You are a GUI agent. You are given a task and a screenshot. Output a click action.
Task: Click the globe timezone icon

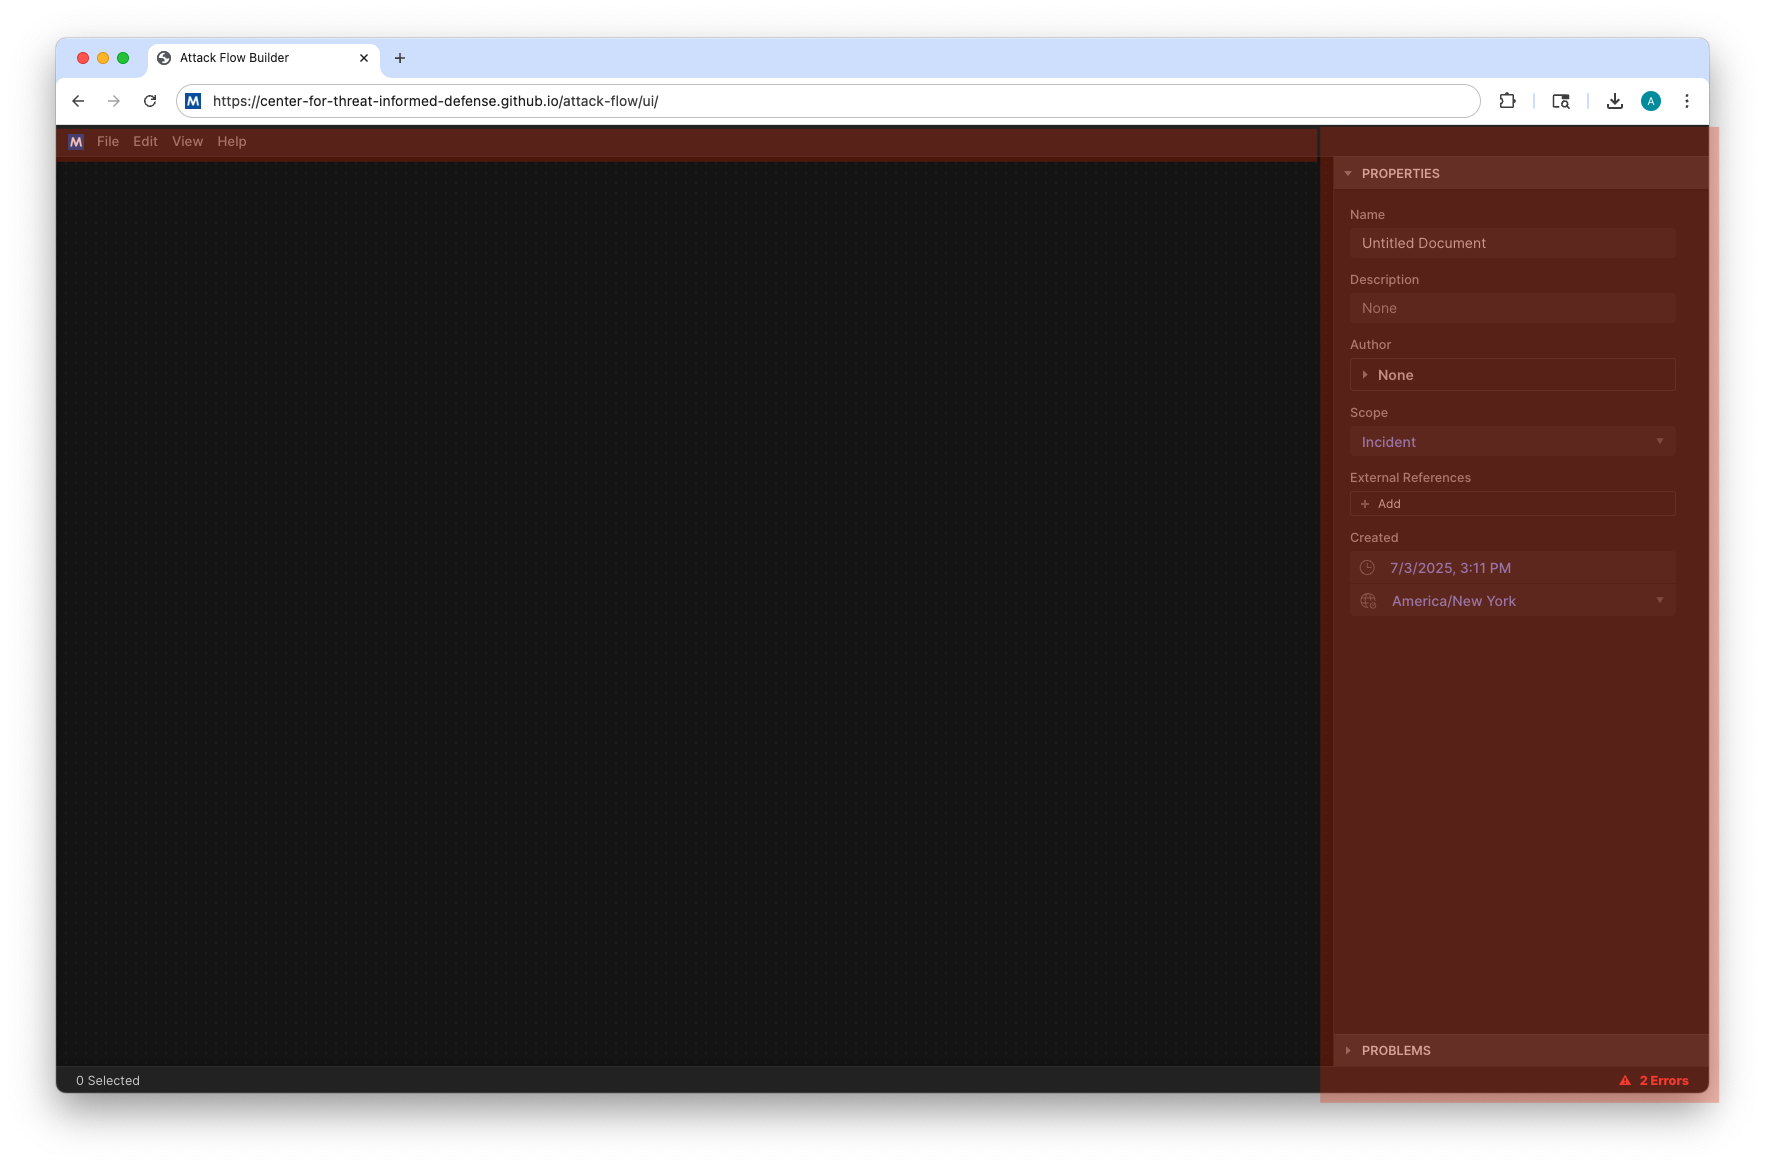pos(1368,601)
